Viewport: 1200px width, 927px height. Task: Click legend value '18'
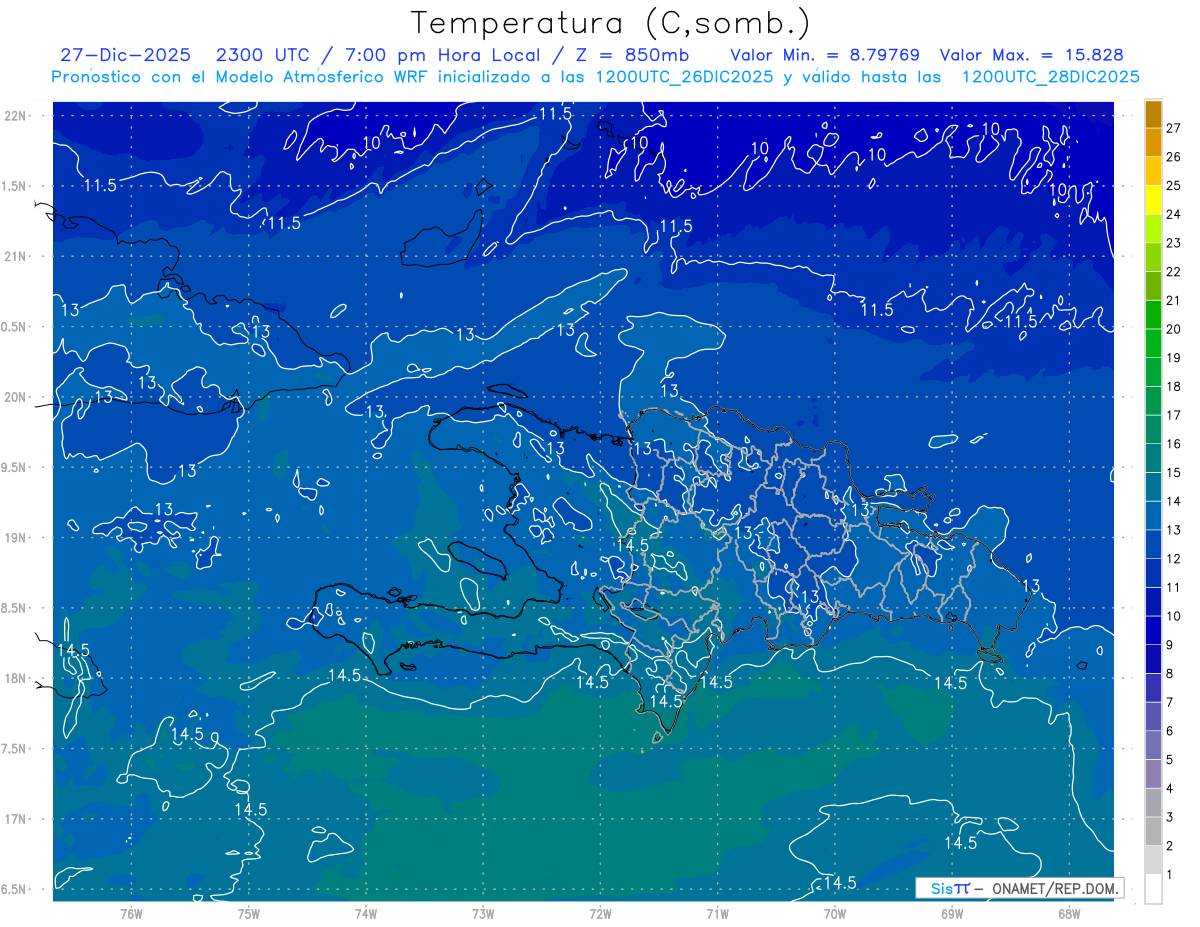tap(1174, 387)
